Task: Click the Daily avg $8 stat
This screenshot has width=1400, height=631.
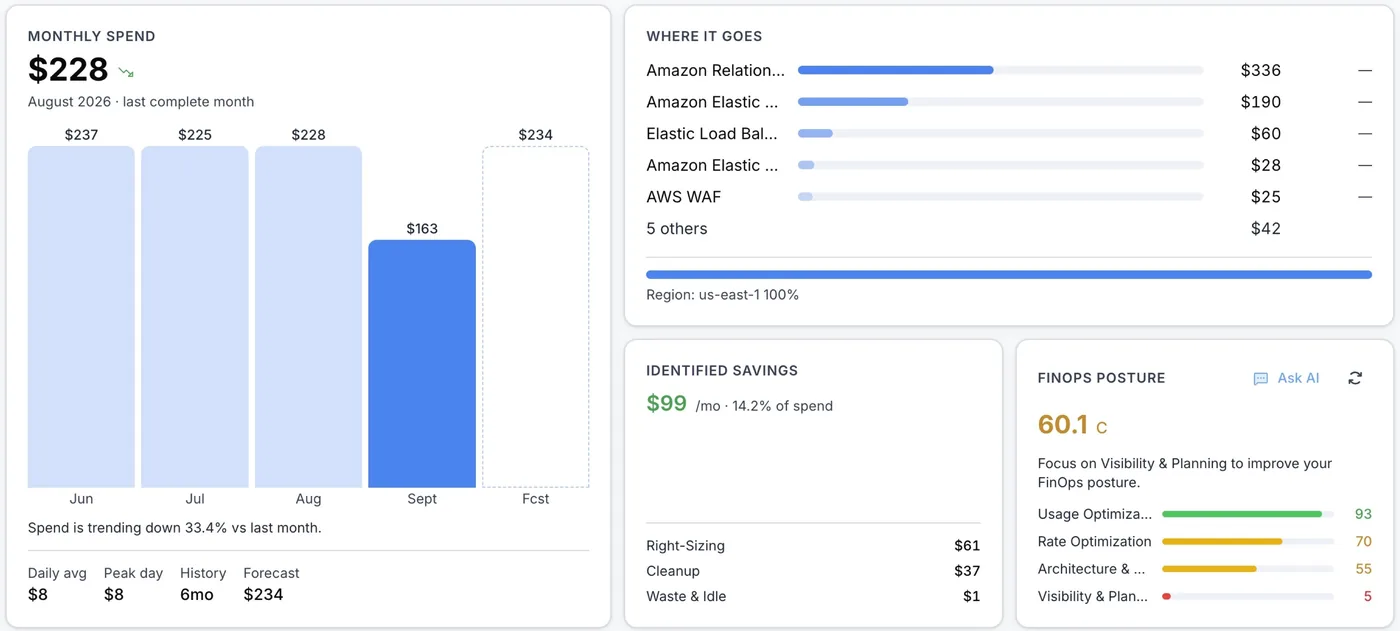Action: coord(57,584)
